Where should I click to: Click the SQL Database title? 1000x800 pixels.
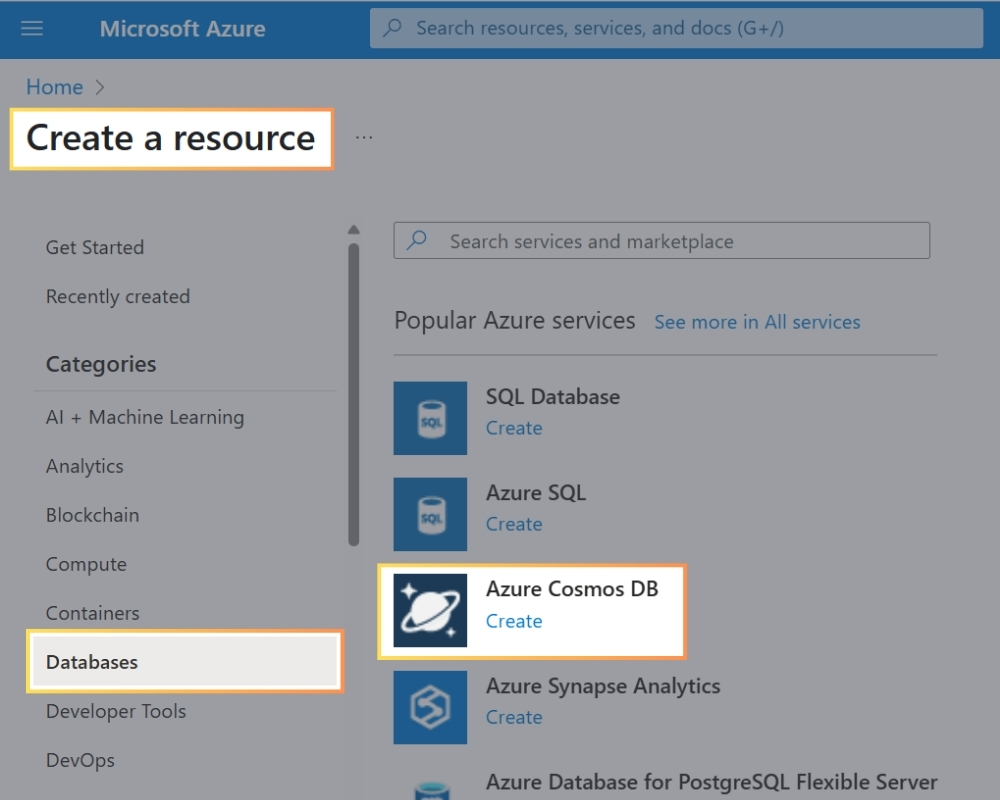[553, 397]
